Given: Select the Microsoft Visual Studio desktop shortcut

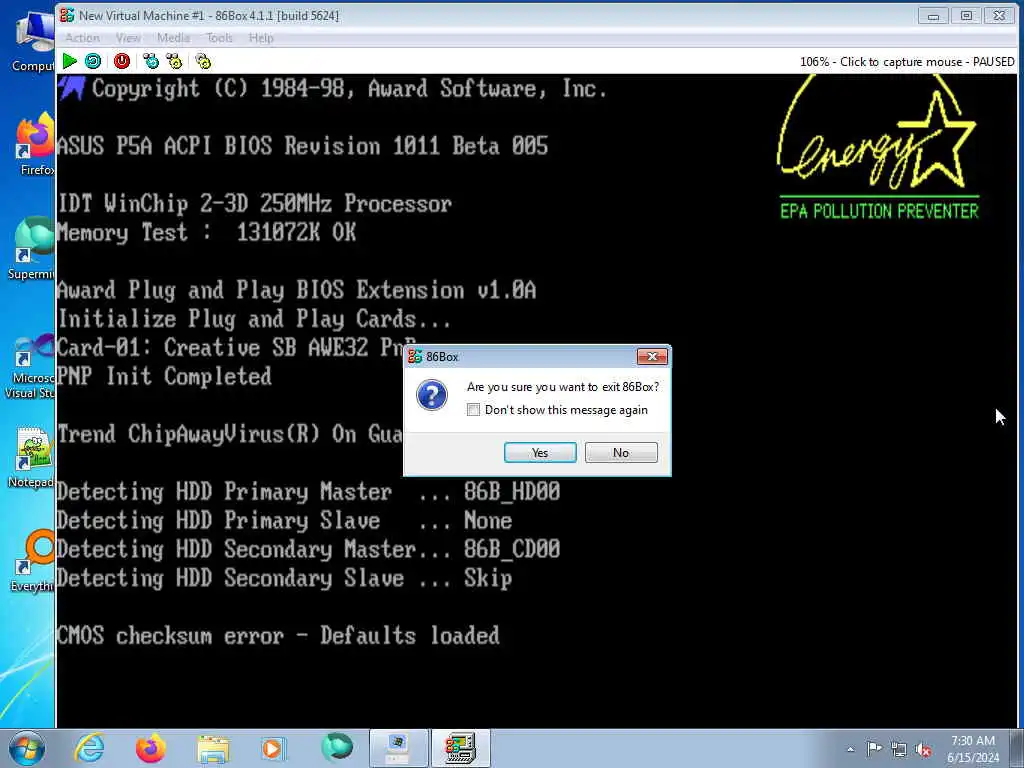Looking at the screenshot, I should pyautogui.click(x=30, y=367).
